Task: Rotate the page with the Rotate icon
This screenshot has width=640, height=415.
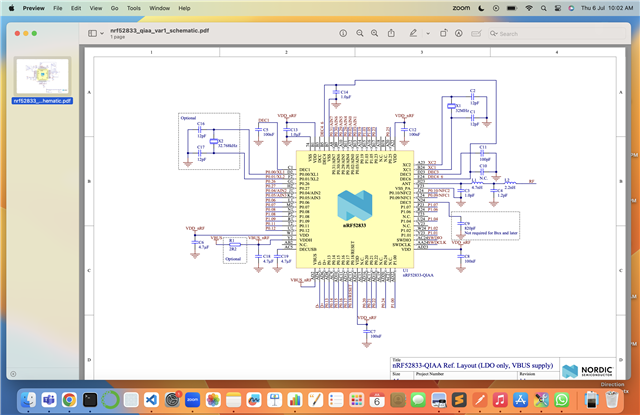Action: 443,33
